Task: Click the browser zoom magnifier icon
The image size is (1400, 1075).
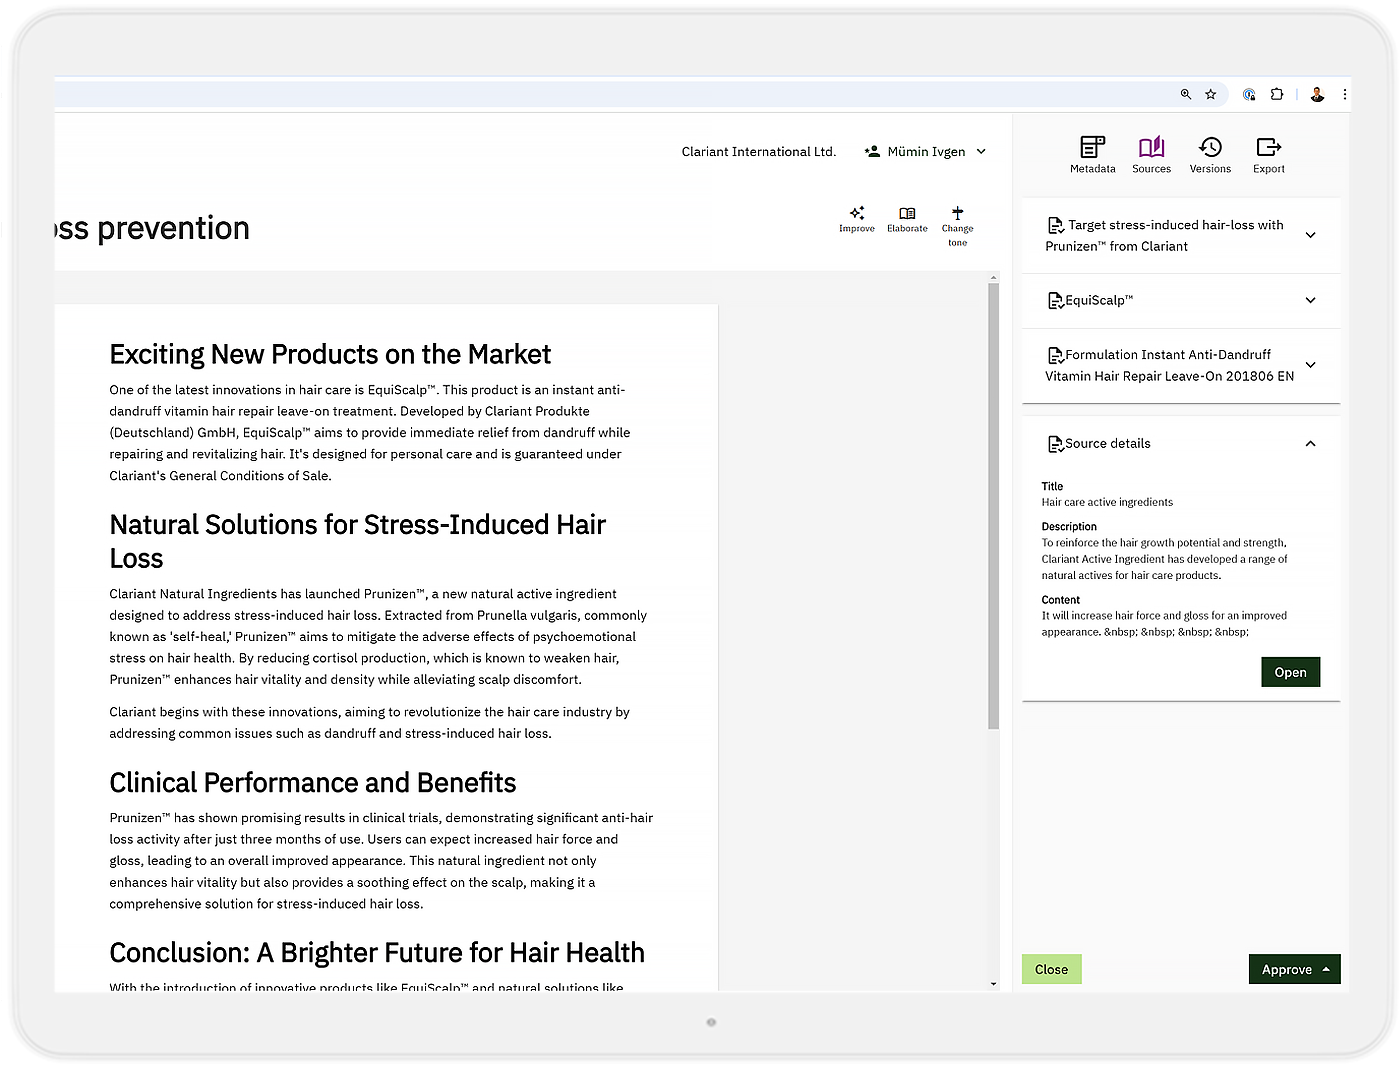Action: 1185,94
